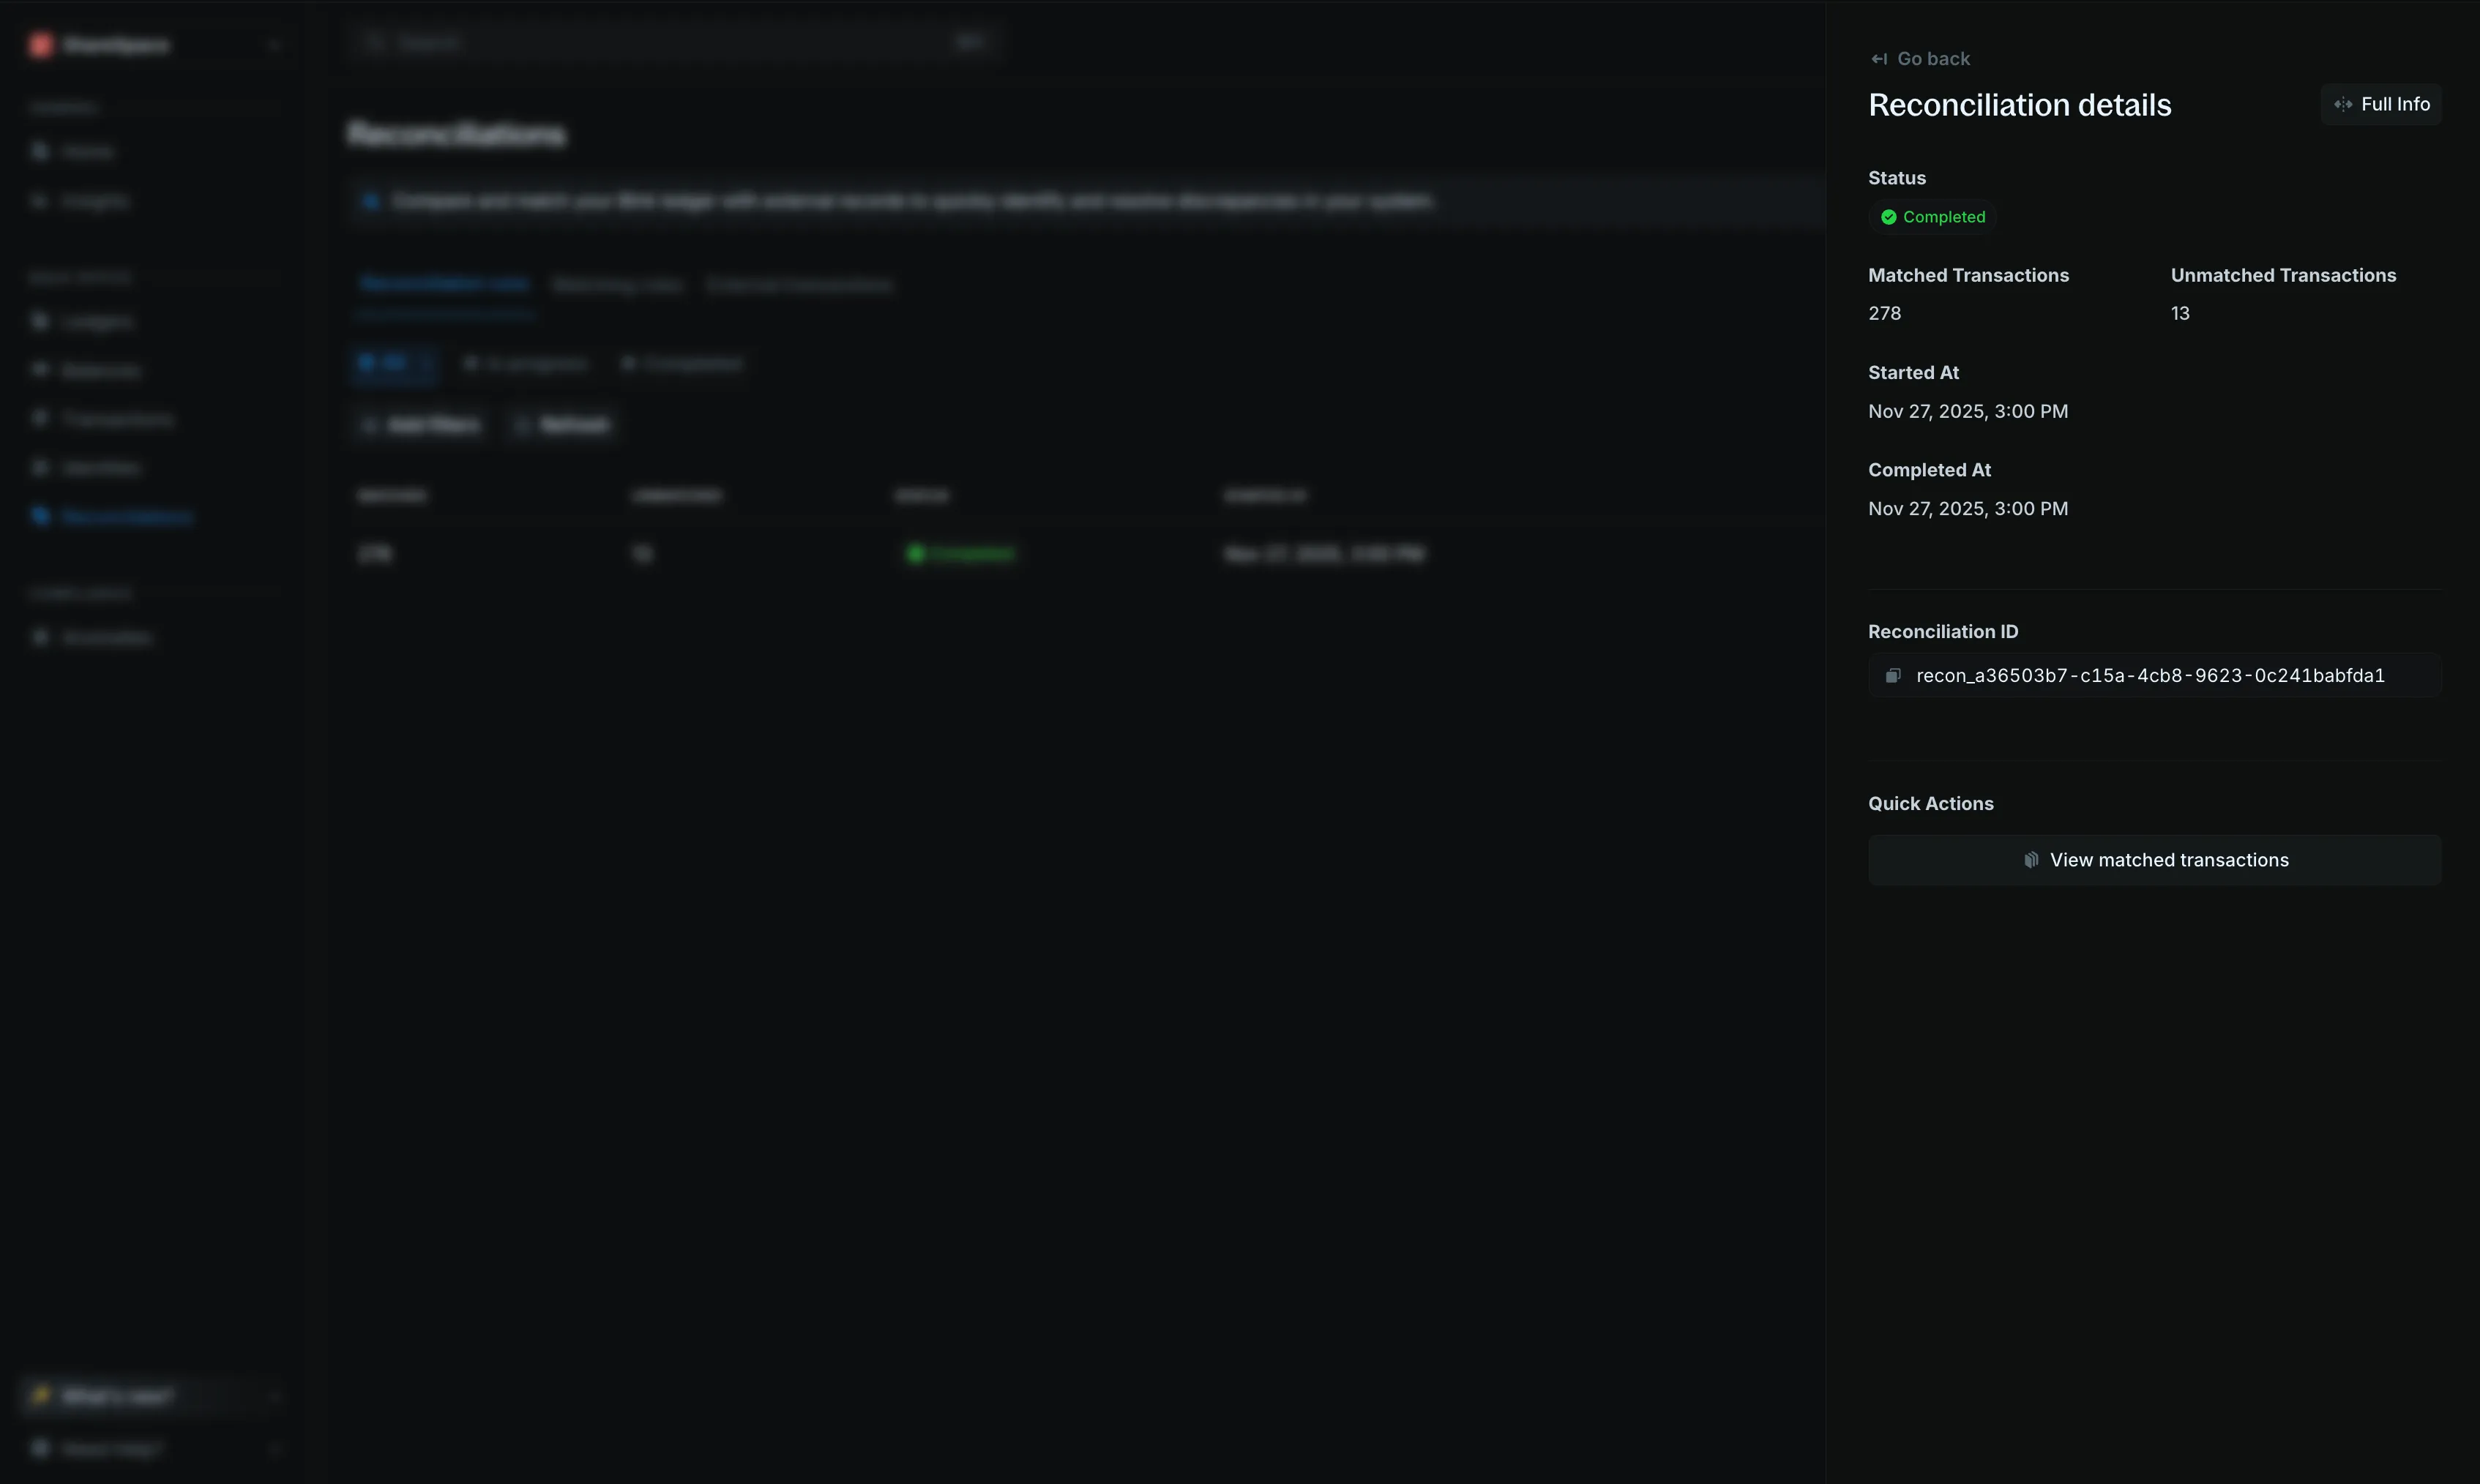Image resolution: width=2480 pixels, height=1484 pixels.
Task: Select the All status filter chip
Action: pyautogui.click(x=393, y=363)
